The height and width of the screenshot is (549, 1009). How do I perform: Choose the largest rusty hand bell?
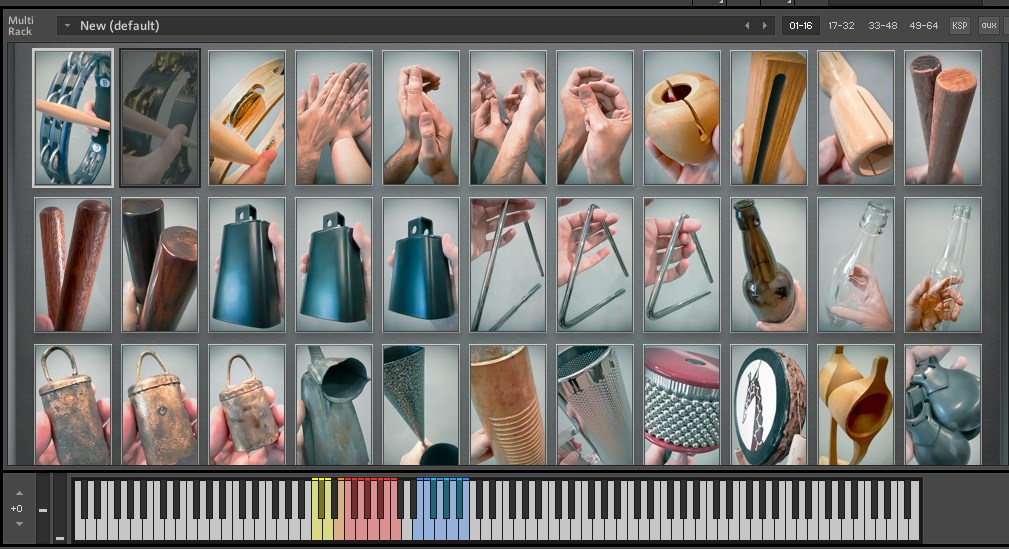73,405
